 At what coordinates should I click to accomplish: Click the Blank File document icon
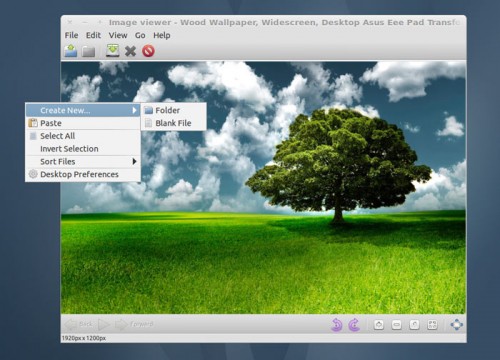point(149,123)
